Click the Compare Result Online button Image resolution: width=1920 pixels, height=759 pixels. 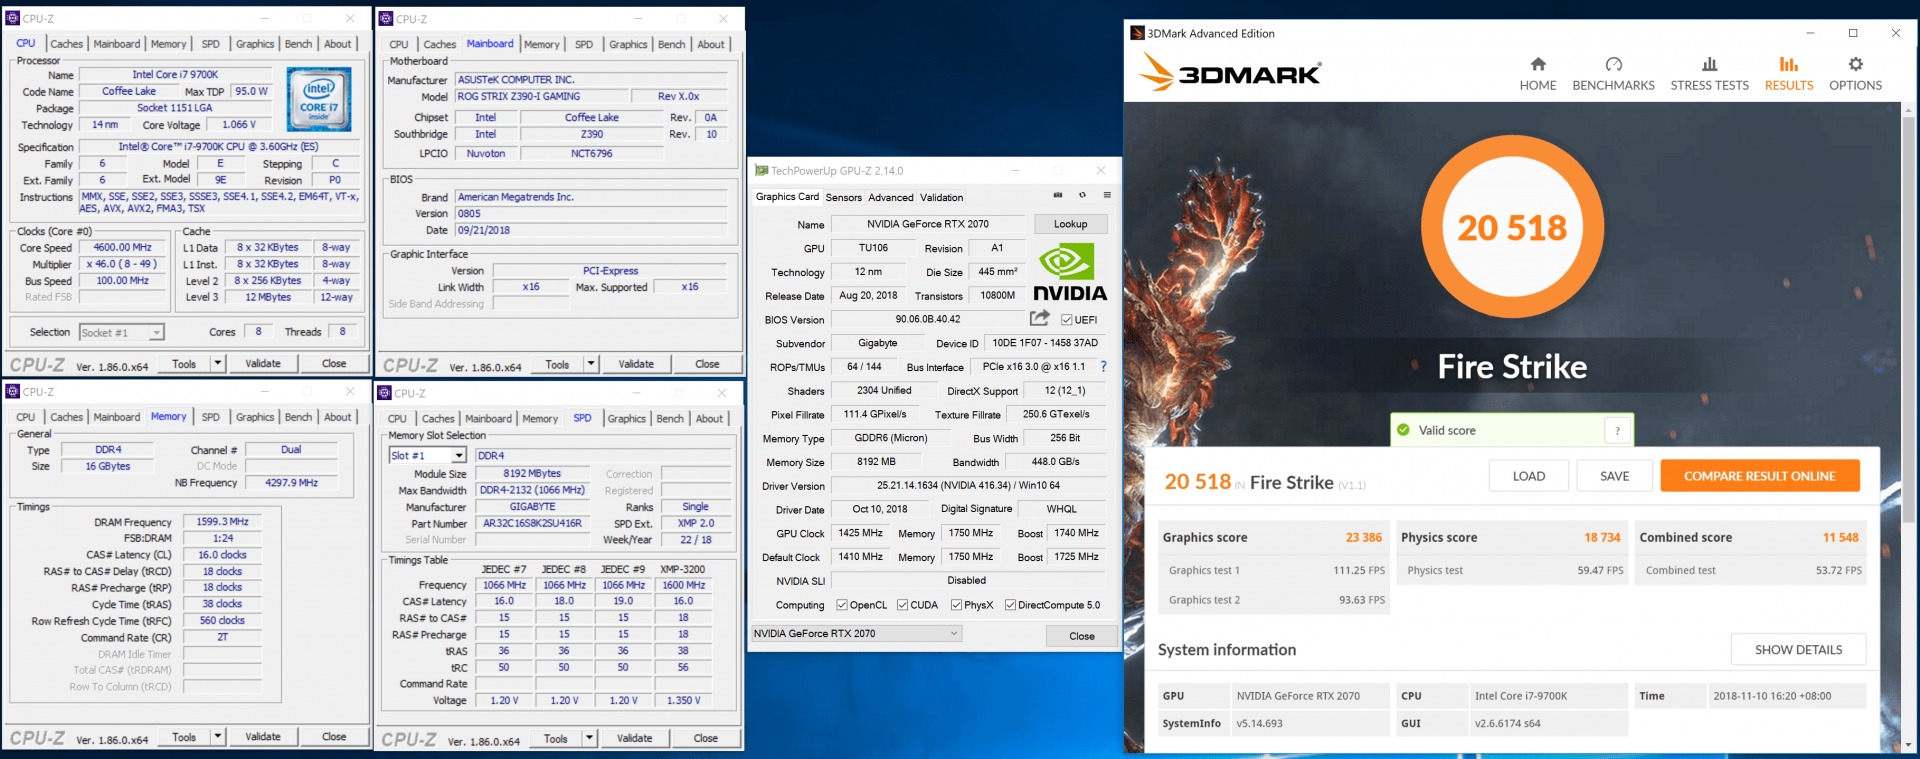pos(1759,476)
